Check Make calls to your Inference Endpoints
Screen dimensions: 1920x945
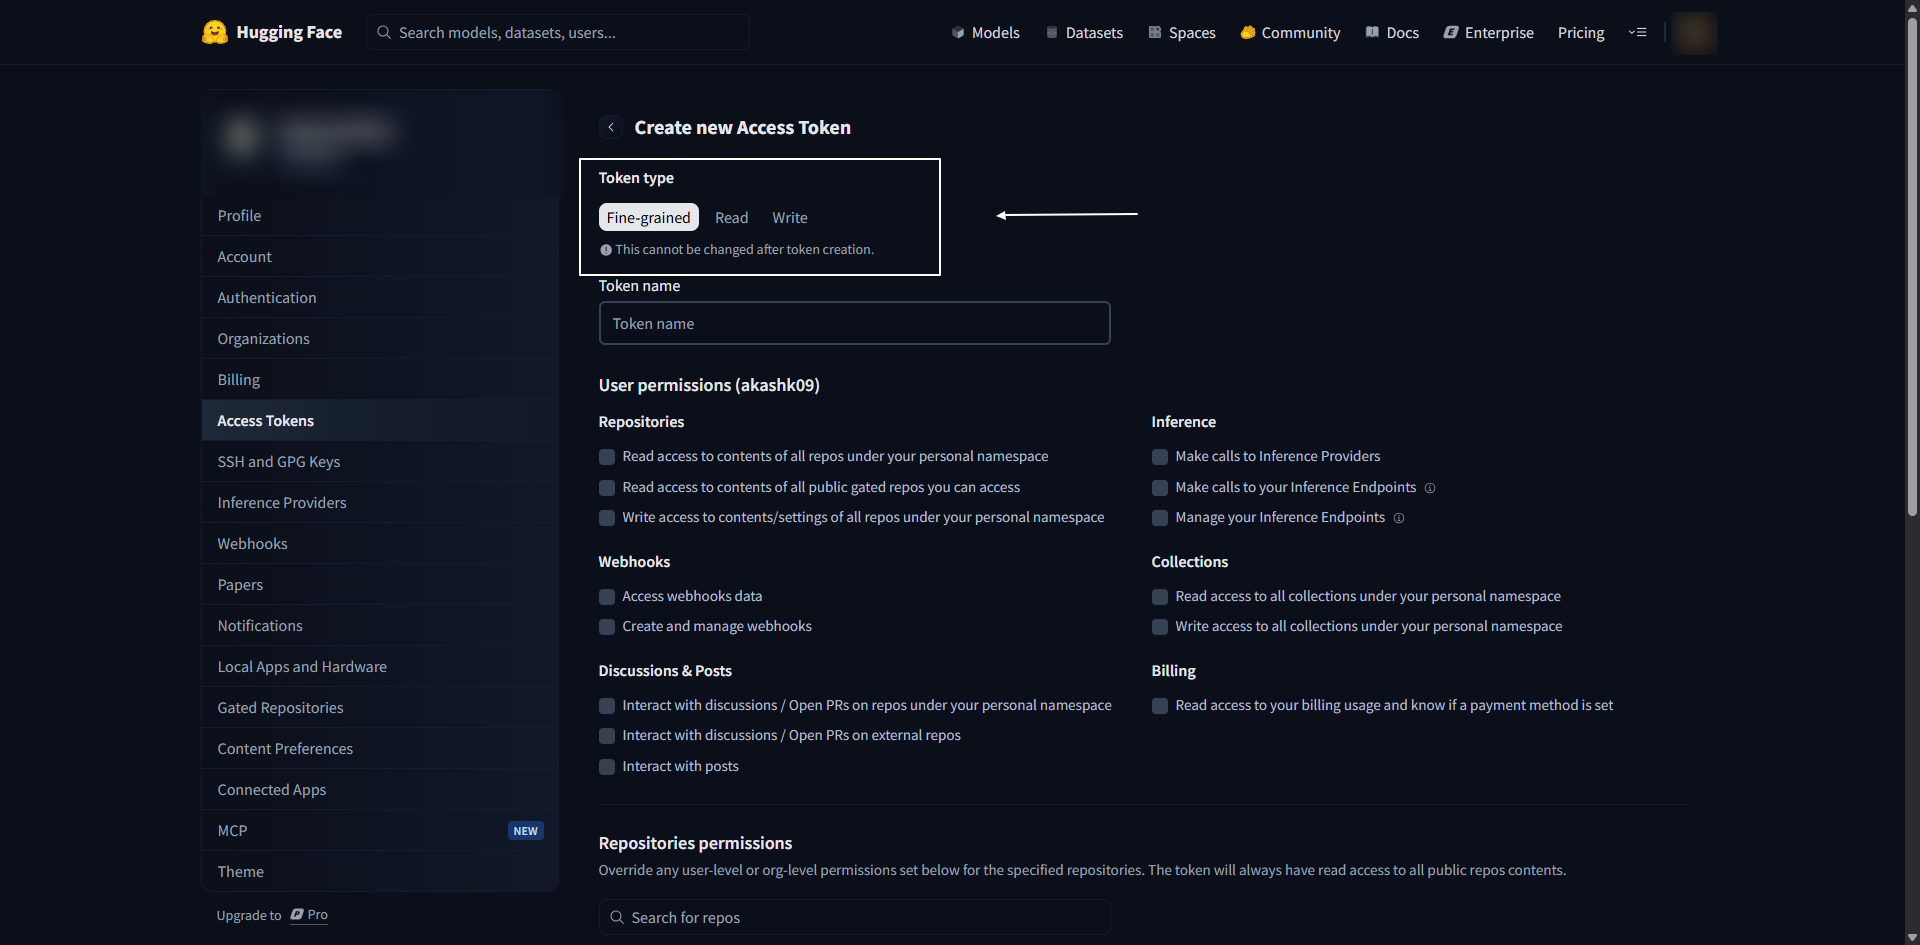click(1160, 488)
